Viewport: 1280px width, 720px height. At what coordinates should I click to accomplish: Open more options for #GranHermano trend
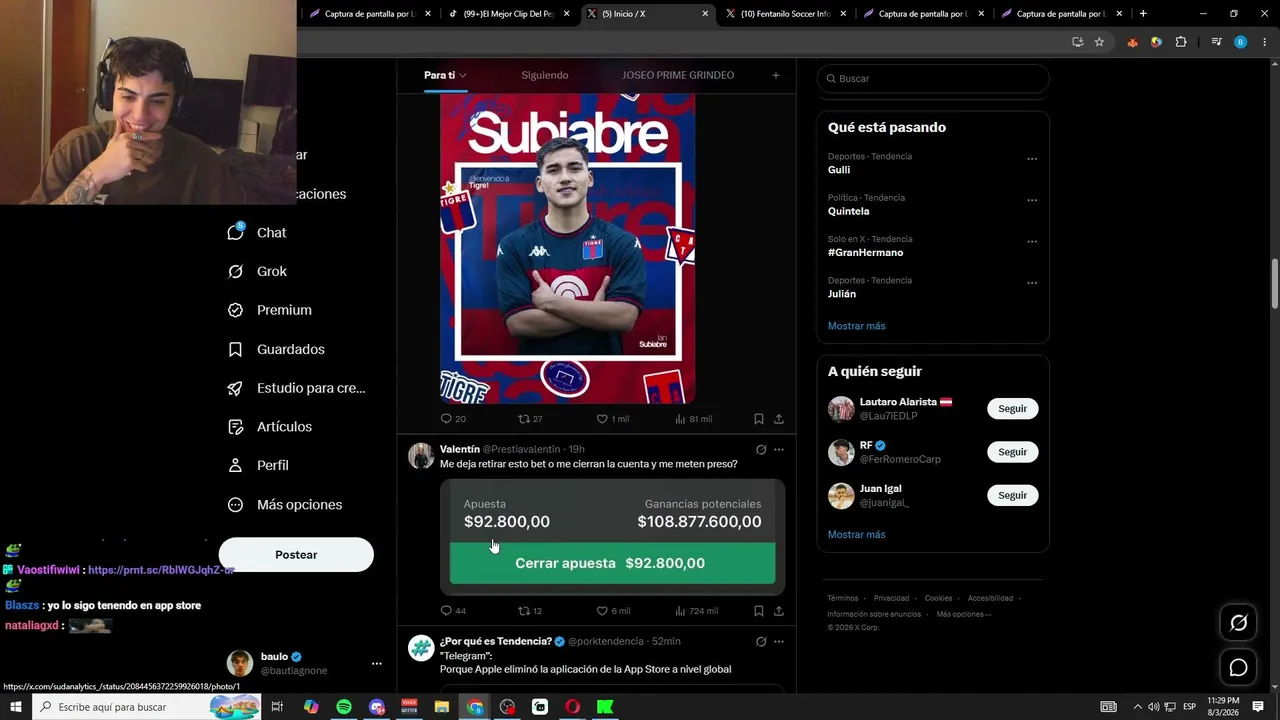click(x=1032, y=242)
